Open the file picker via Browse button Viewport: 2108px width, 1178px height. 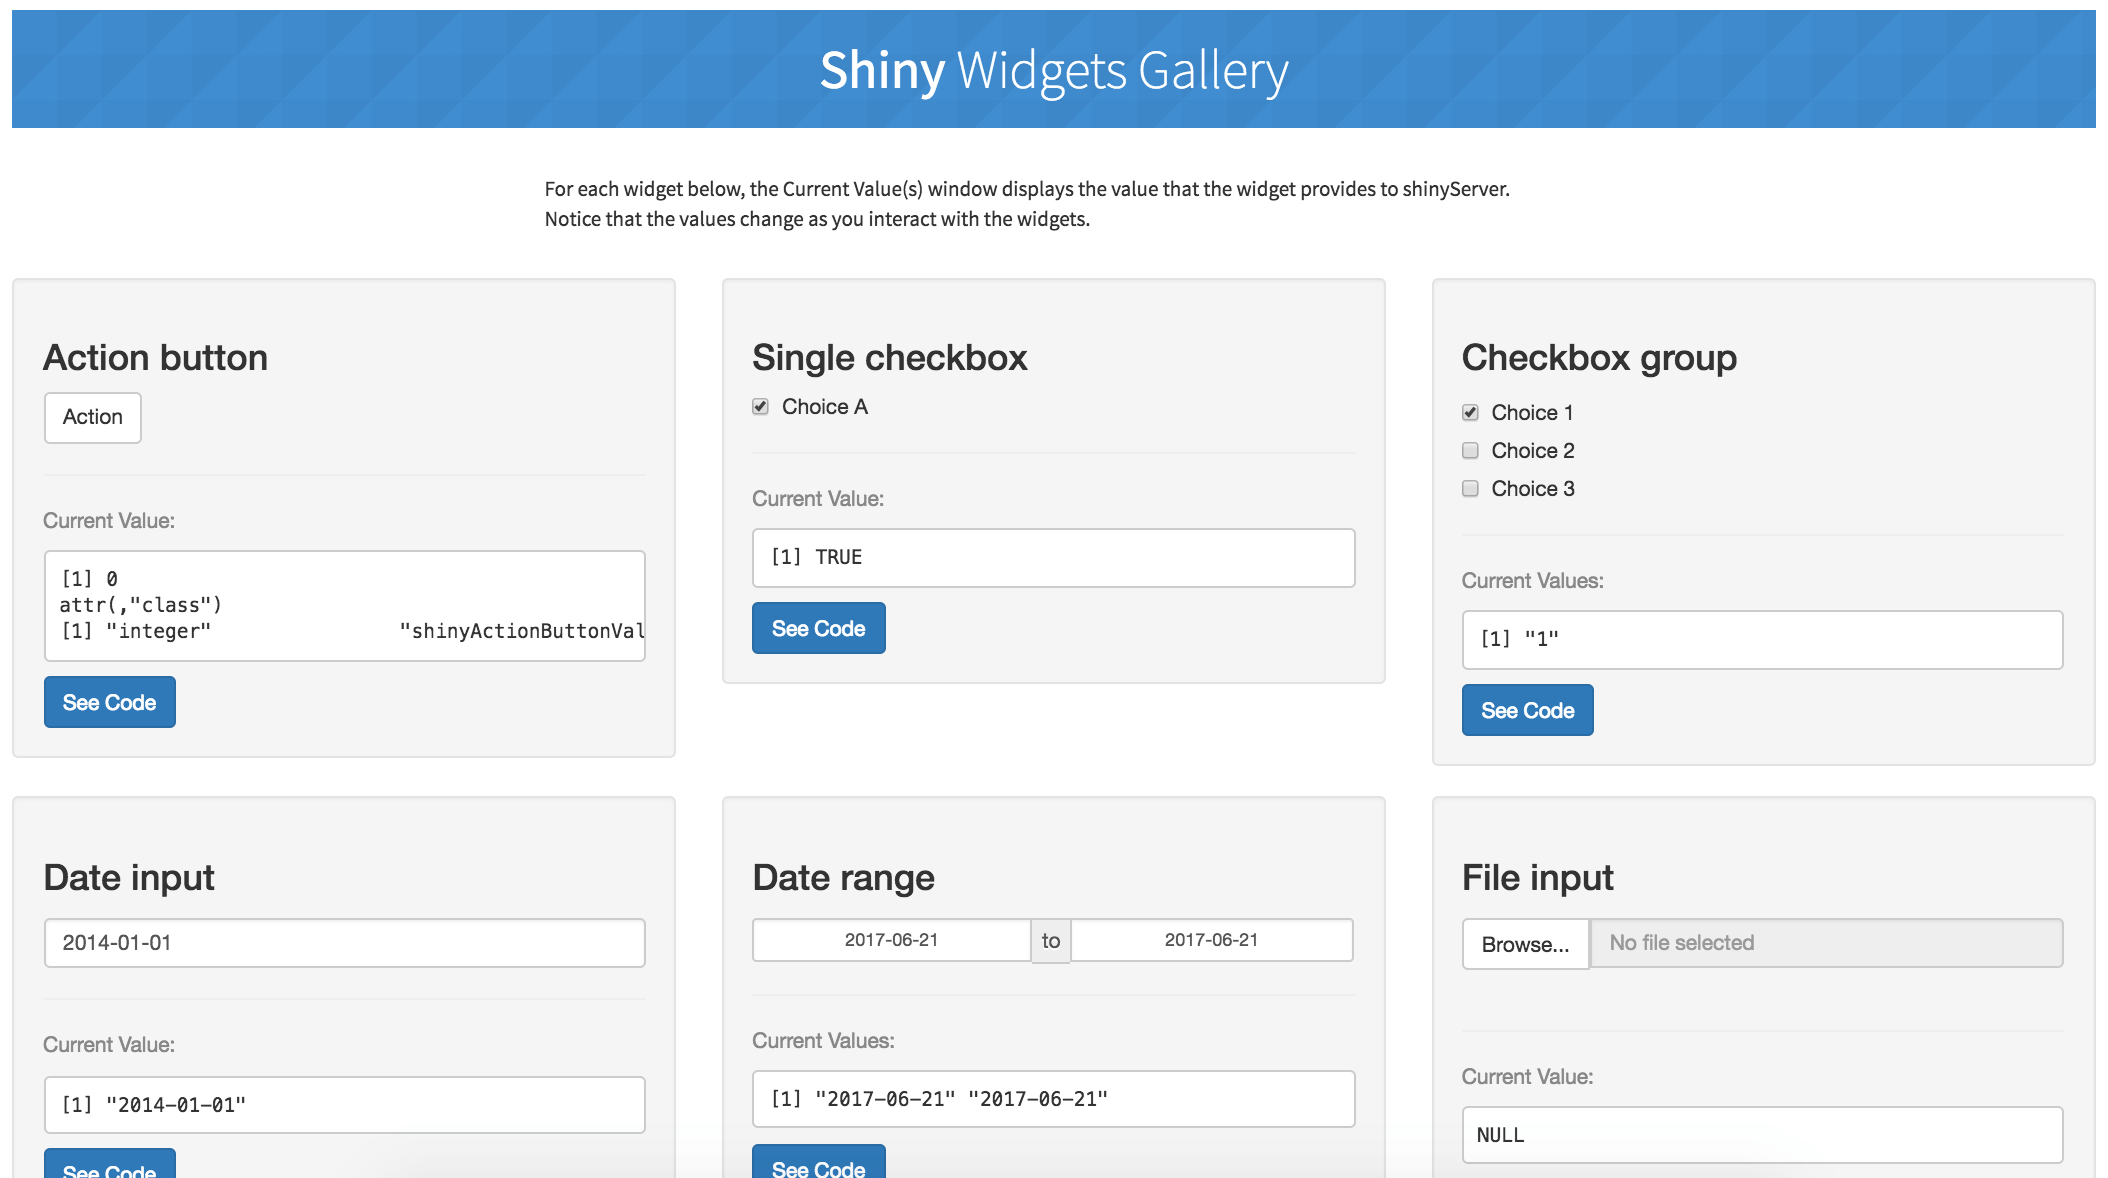(1525, 943)
